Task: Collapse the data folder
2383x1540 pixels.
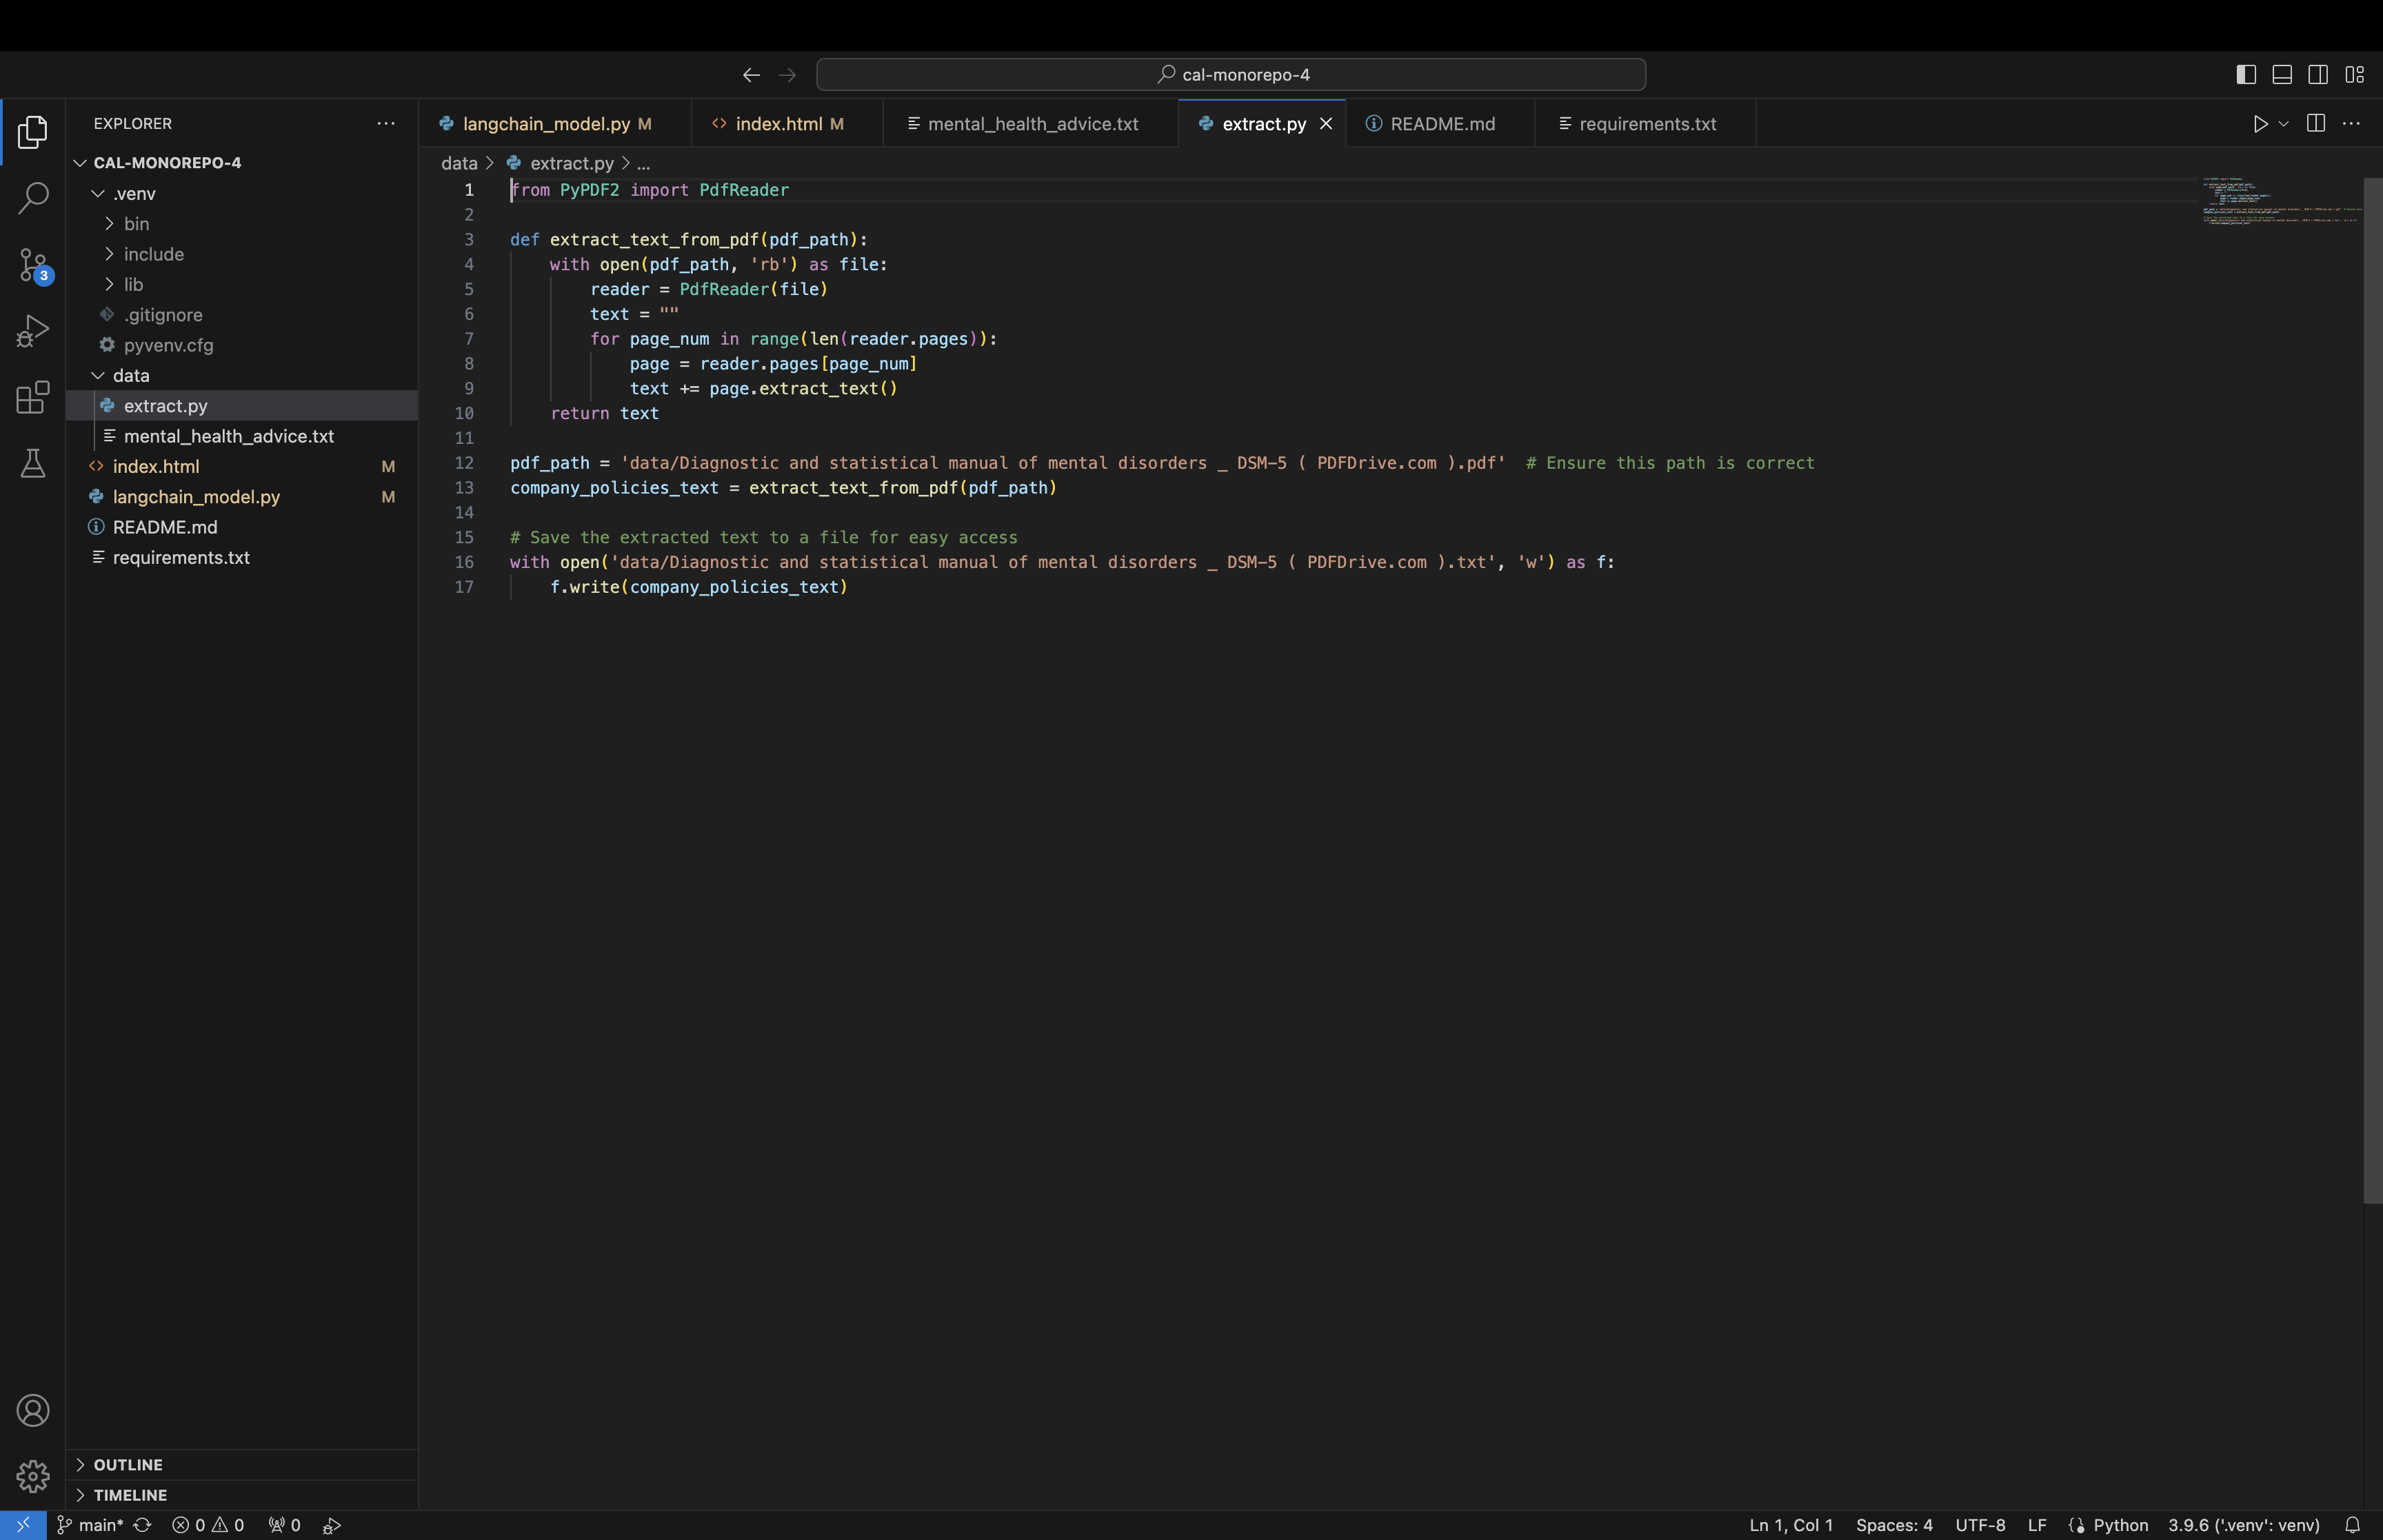Action: (x=130, y=376)
